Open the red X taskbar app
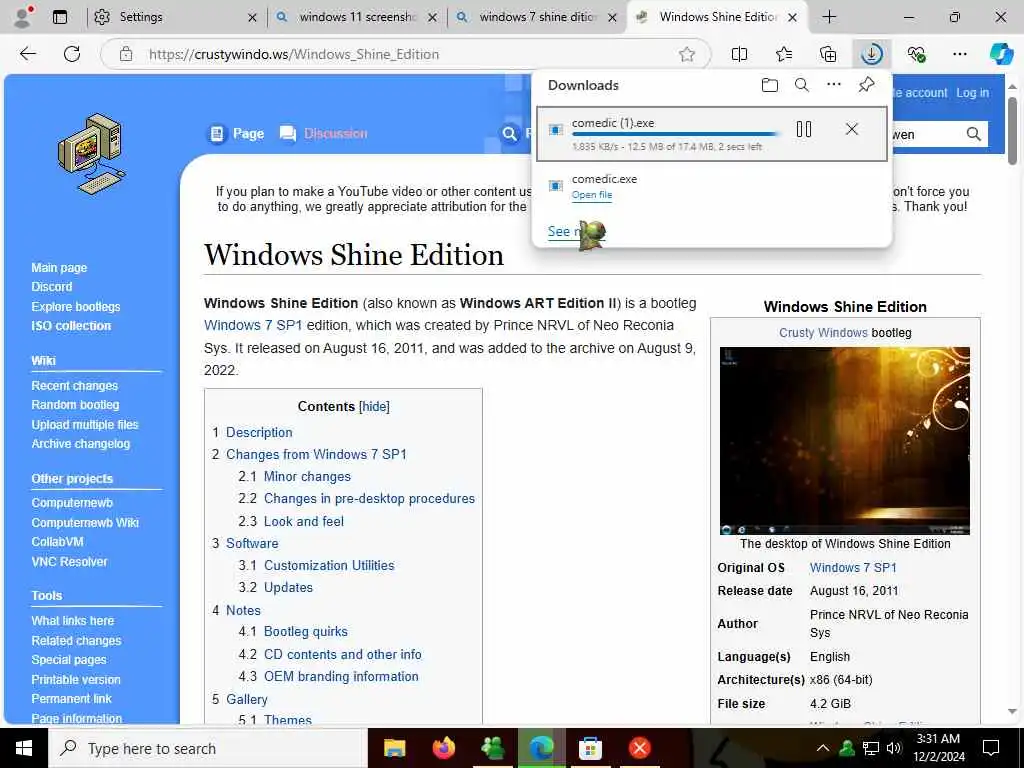1024x768 pixels. [x=639, y=748]
